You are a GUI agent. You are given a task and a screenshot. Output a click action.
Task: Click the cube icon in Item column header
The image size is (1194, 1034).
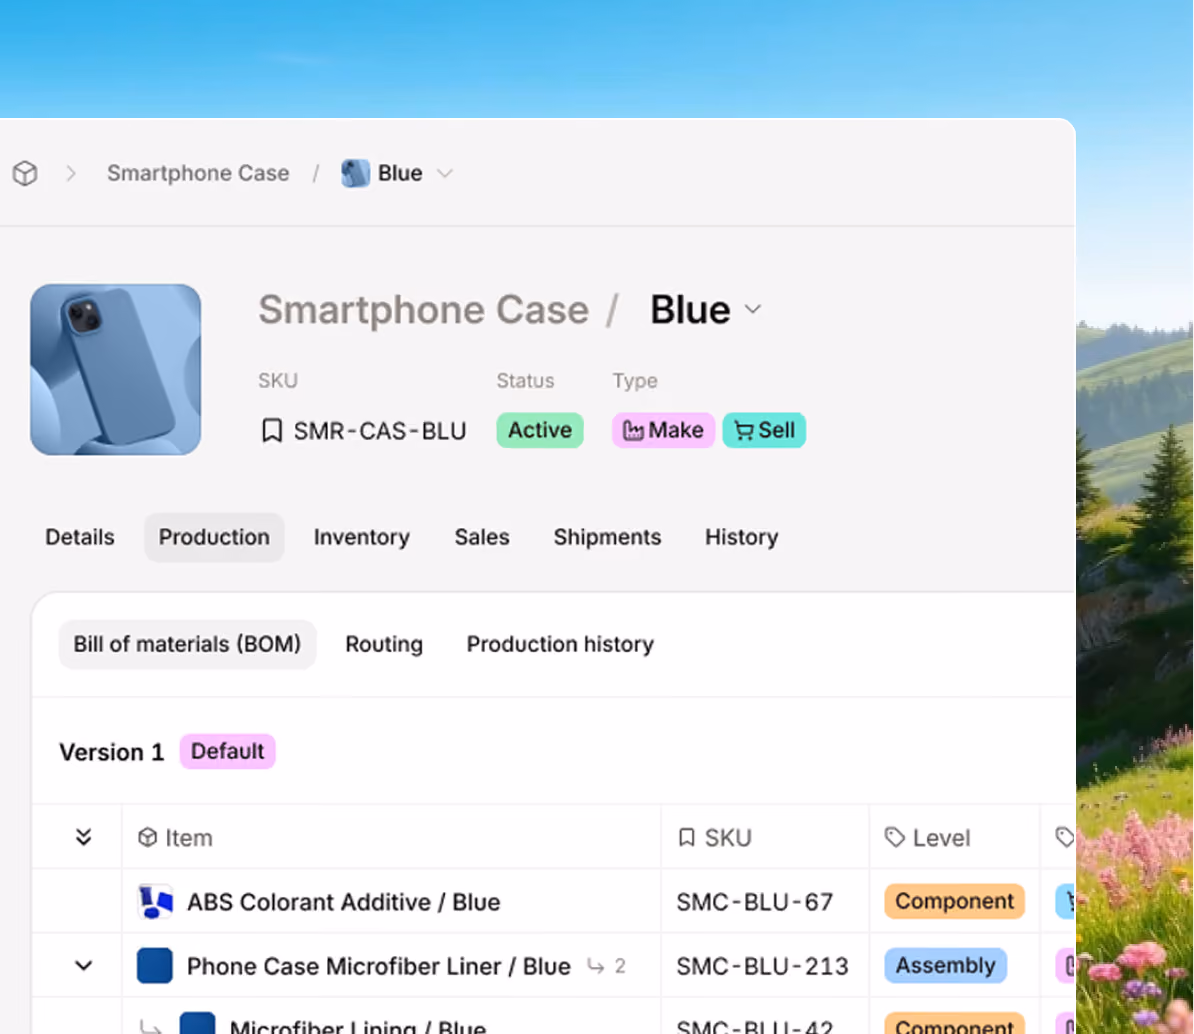[x=148, y=838]
